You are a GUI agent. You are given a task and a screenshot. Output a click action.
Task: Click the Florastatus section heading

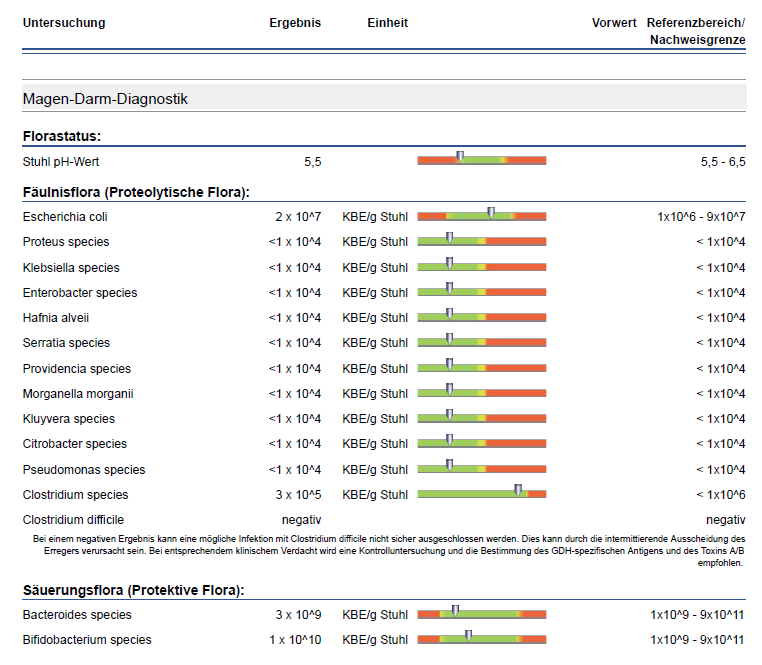(x=62, y=136)
